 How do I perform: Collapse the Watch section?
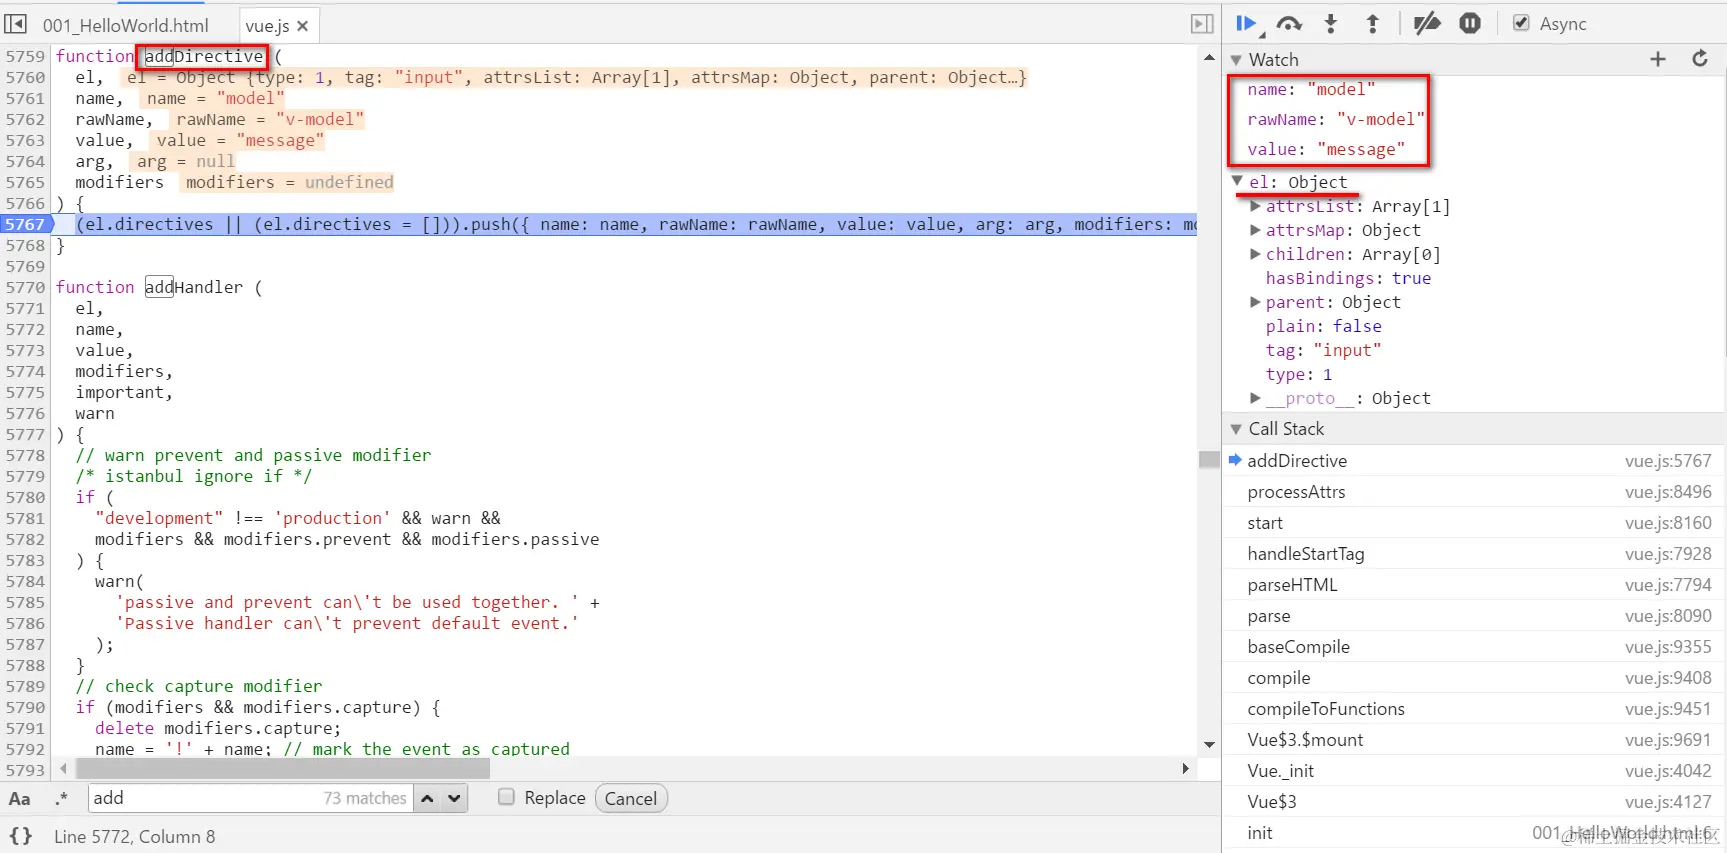point(1237,60)
